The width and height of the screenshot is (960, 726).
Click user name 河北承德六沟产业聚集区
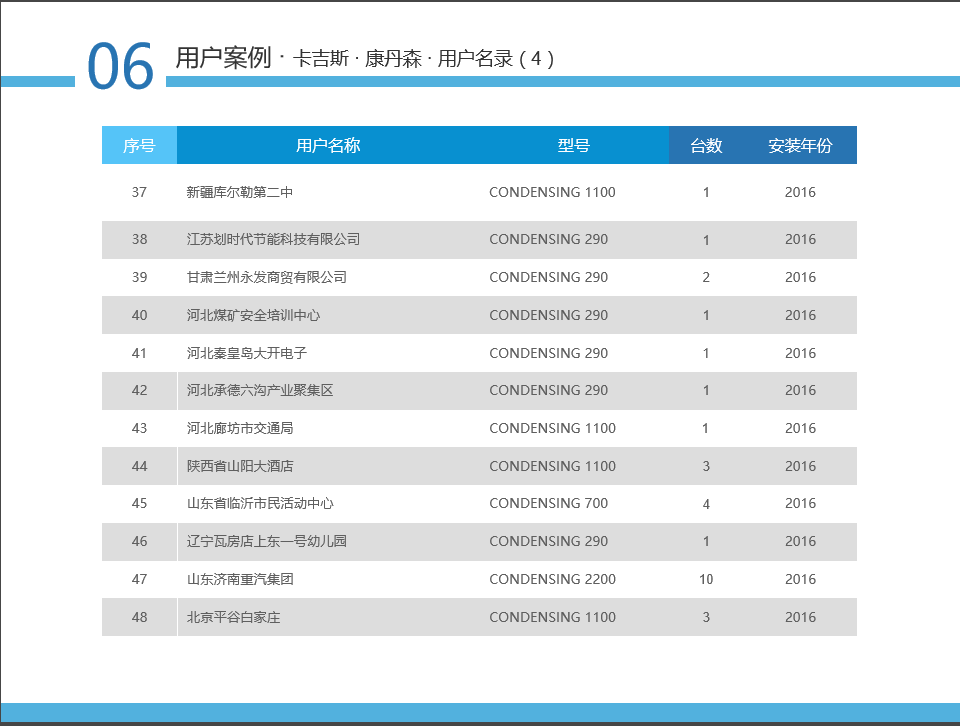260,391
